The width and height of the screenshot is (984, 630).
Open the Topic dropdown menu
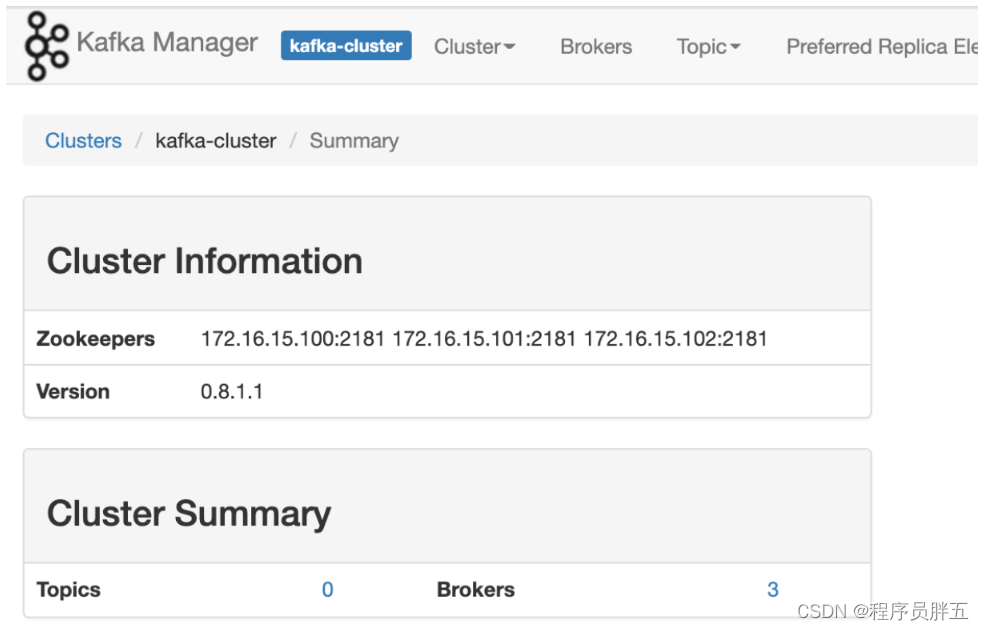(709, 46)
